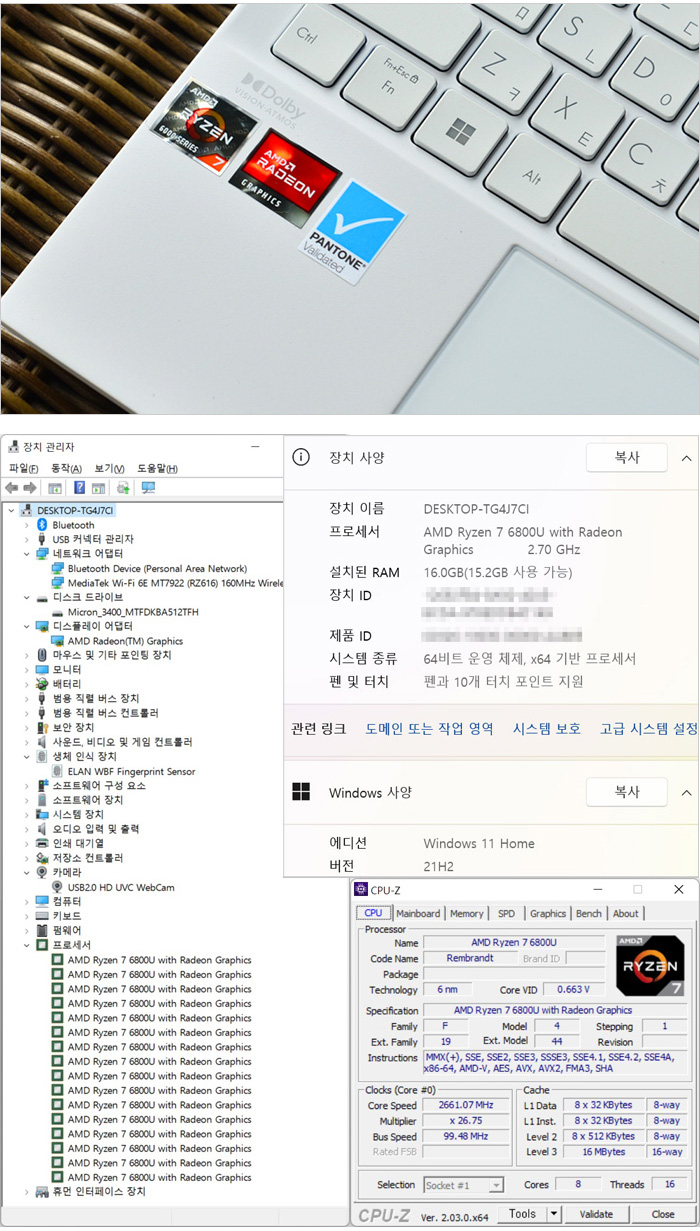This screenshot has width=700, height=1231.
Task: Click the blue Help icon in toolbar
Action: coord(79,488)
